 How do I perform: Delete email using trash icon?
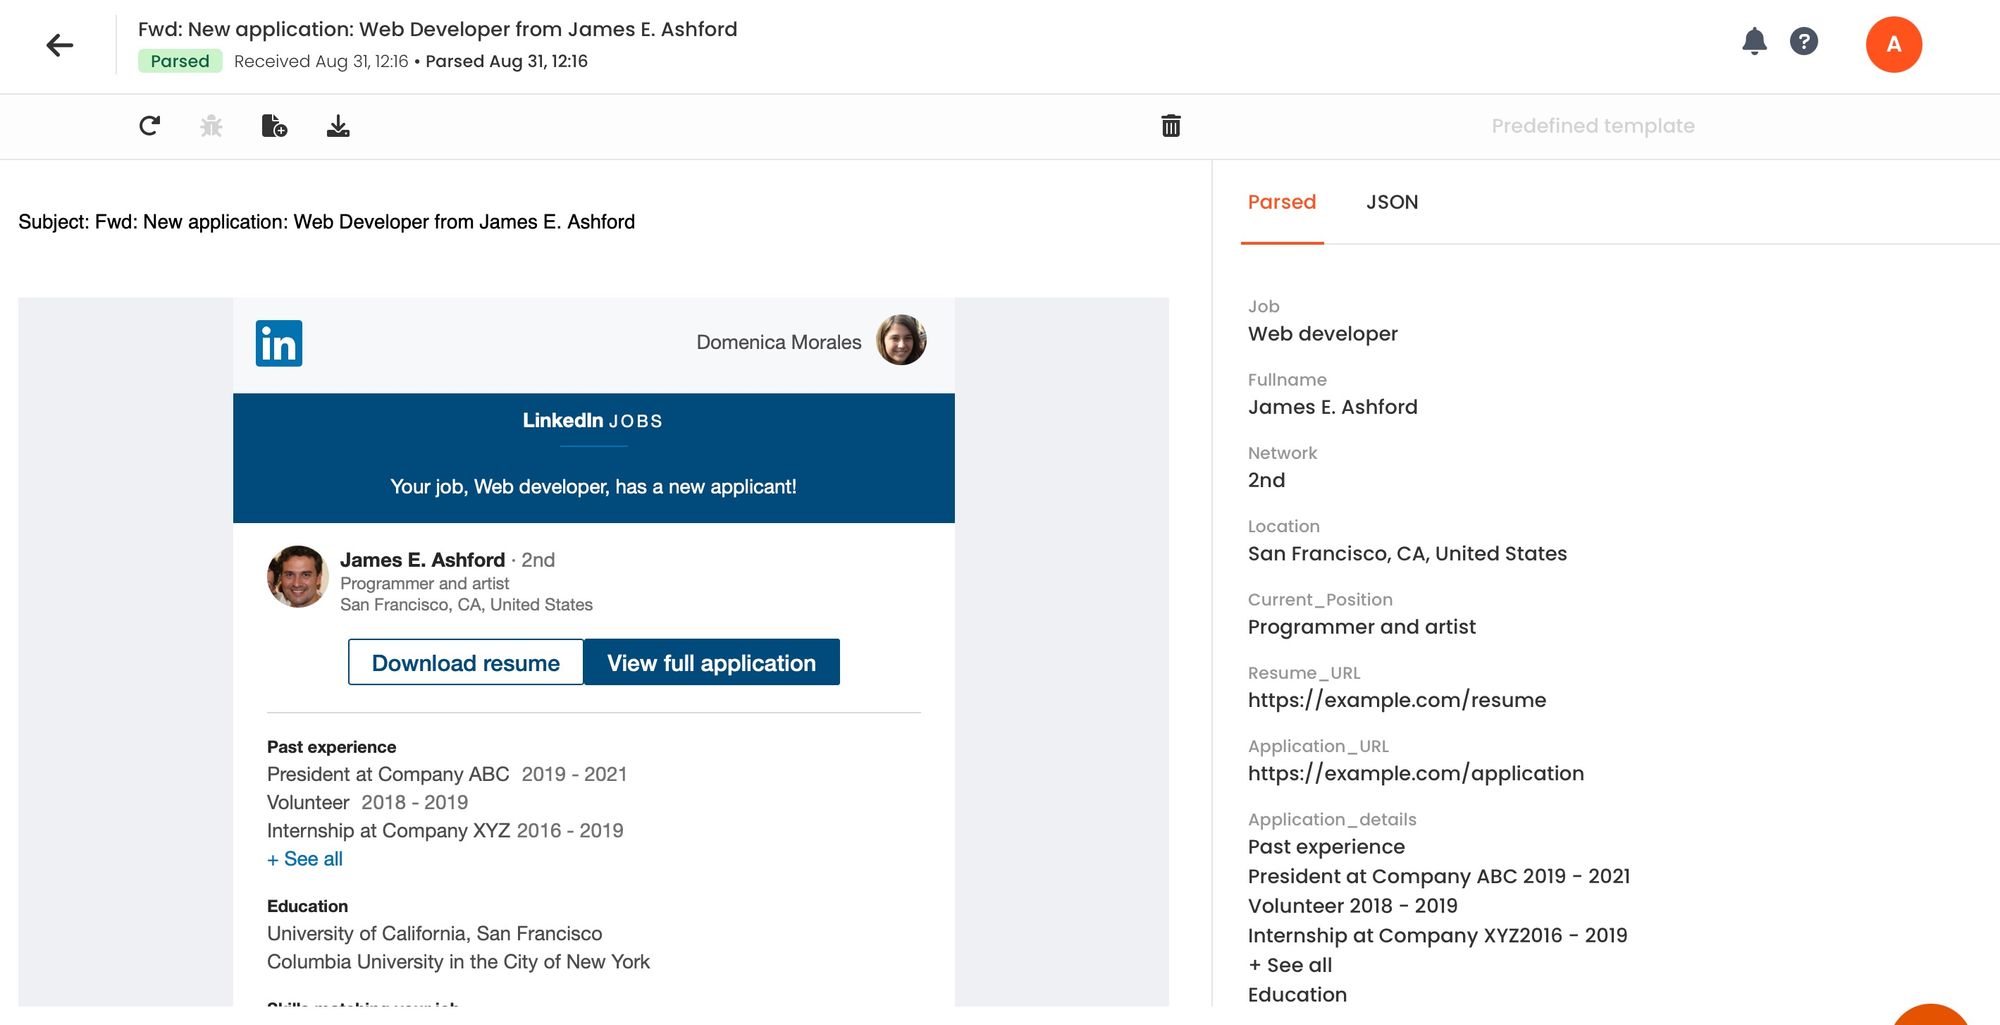(1171, 126)
